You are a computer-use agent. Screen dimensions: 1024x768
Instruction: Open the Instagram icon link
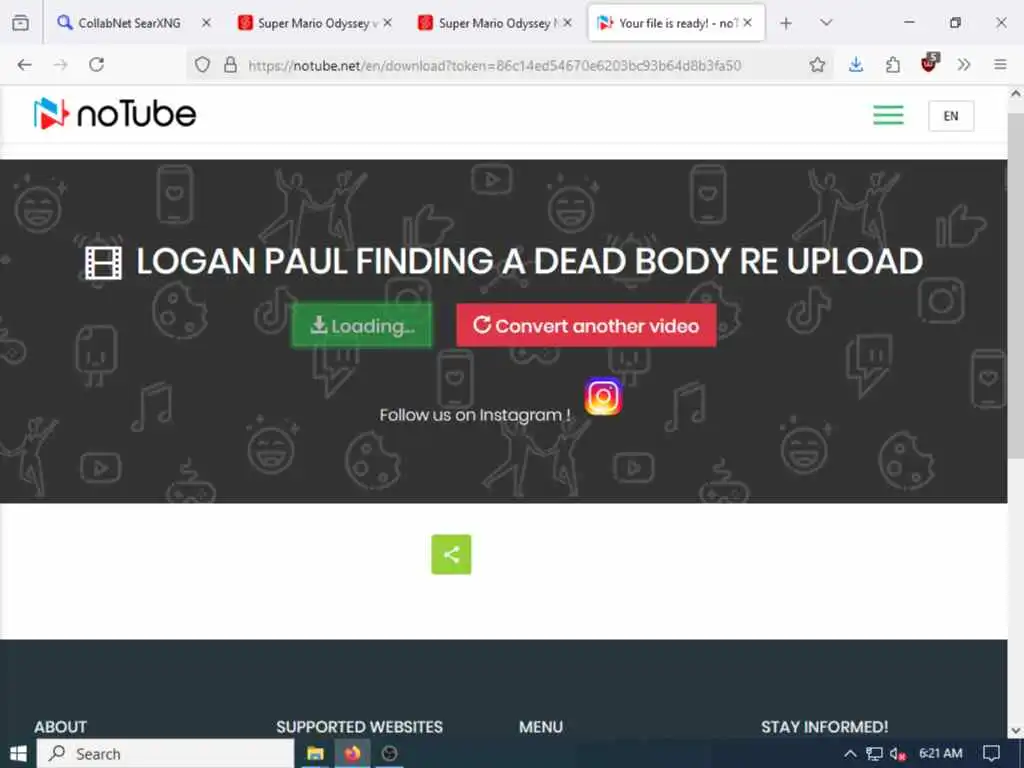[x=603, y=396]
